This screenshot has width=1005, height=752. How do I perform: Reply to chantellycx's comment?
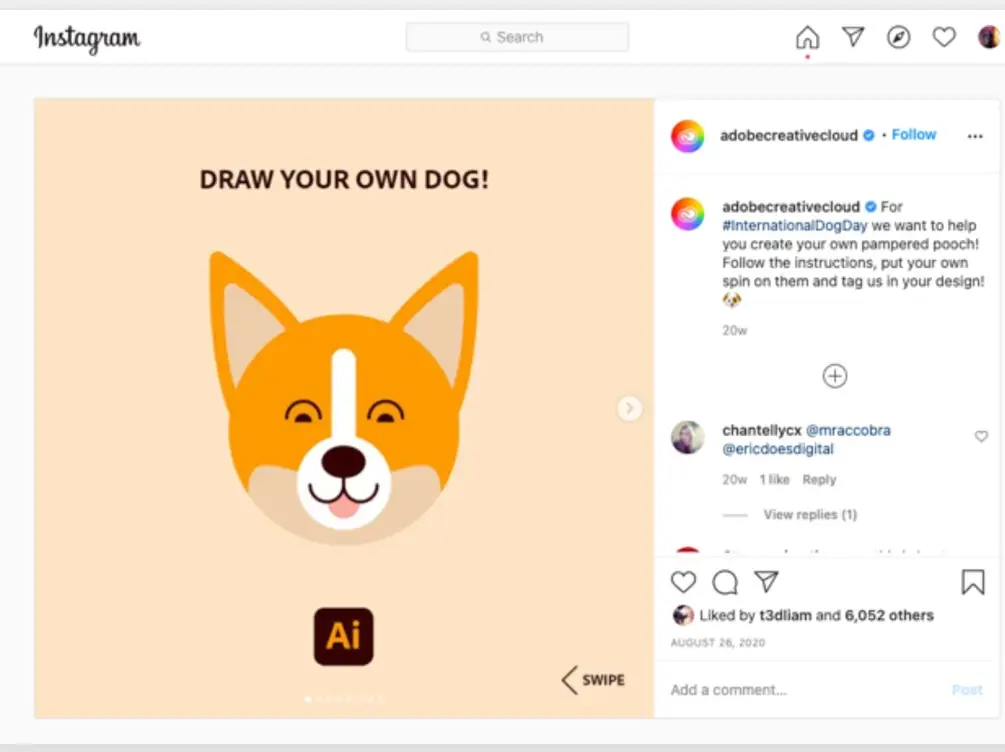click(819, 480)
